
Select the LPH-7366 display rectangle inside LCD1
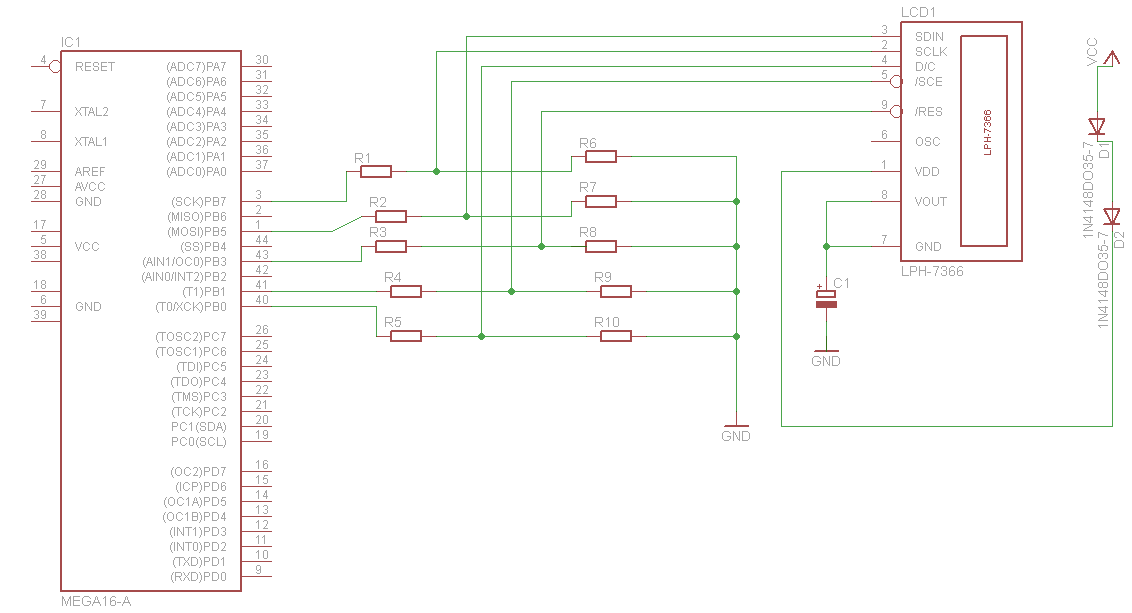(x=983, y=141)
